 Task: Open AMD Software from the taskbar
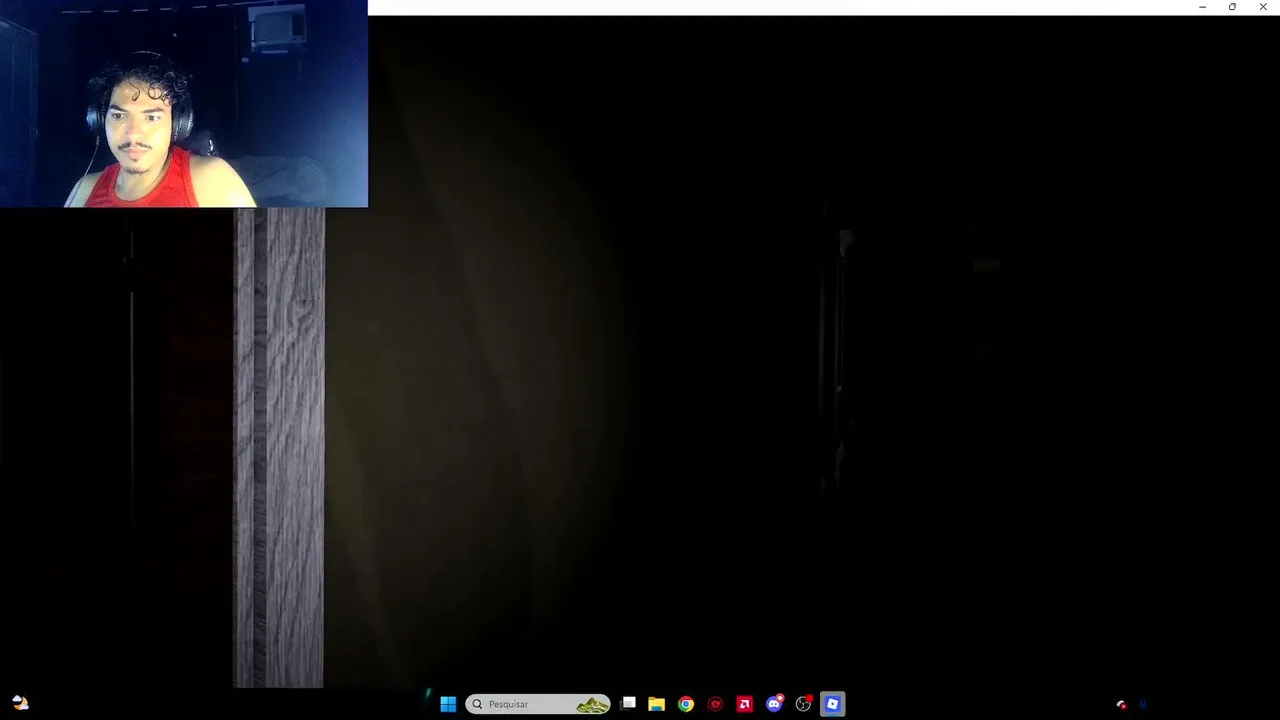tap(744, 704)
